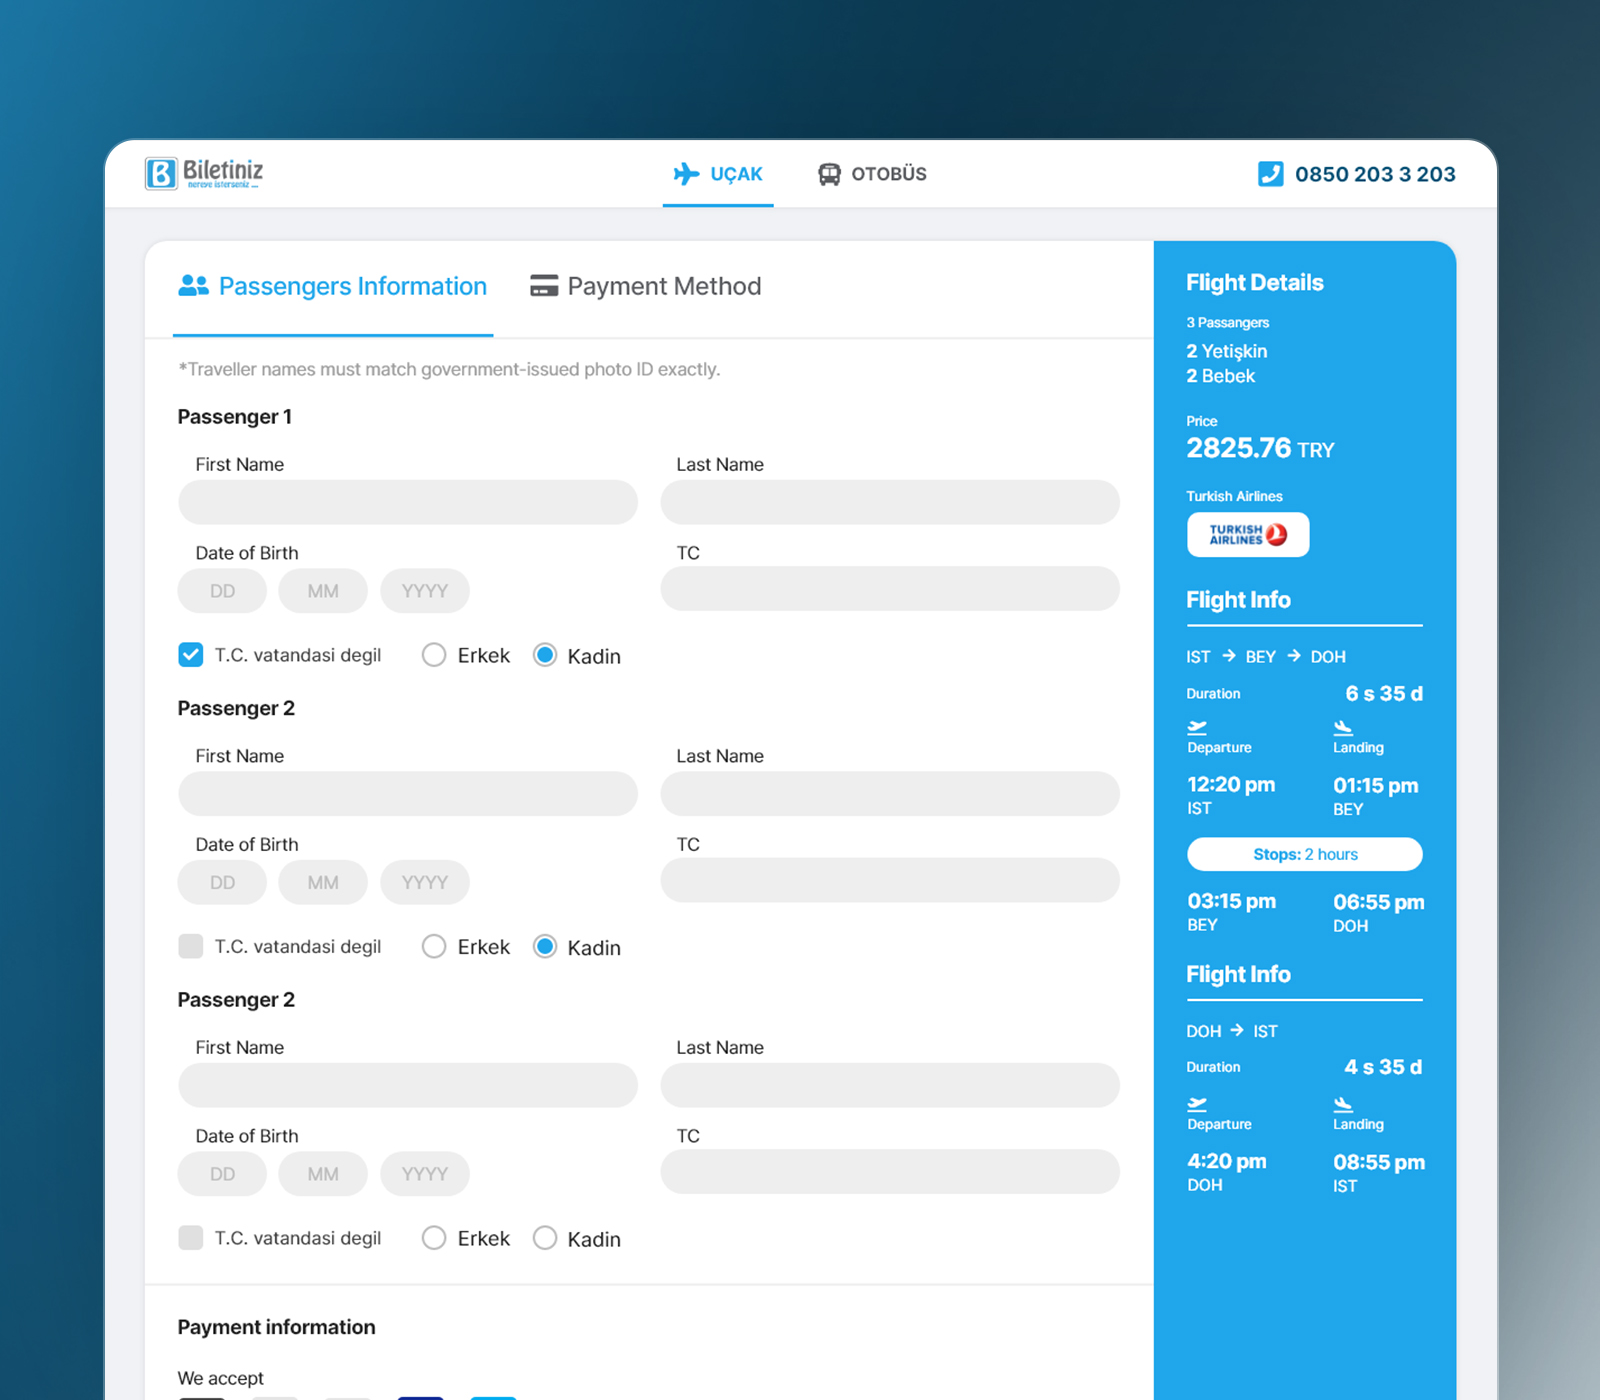
Task: Select Erkek for the second passenger
Action: 434,946
